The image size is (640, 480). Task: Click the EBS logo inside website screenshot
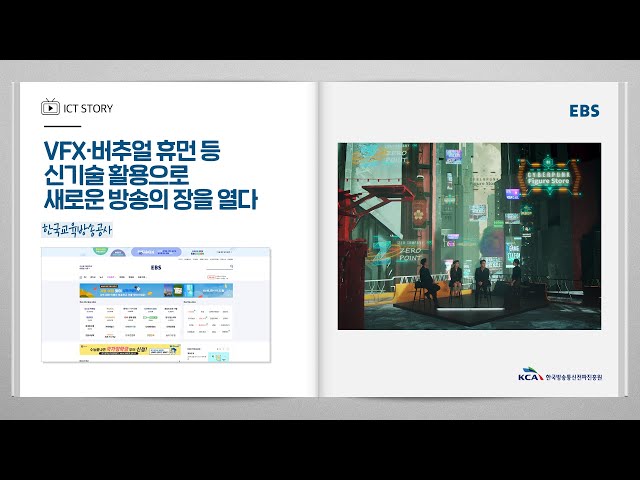pos(156,268)
